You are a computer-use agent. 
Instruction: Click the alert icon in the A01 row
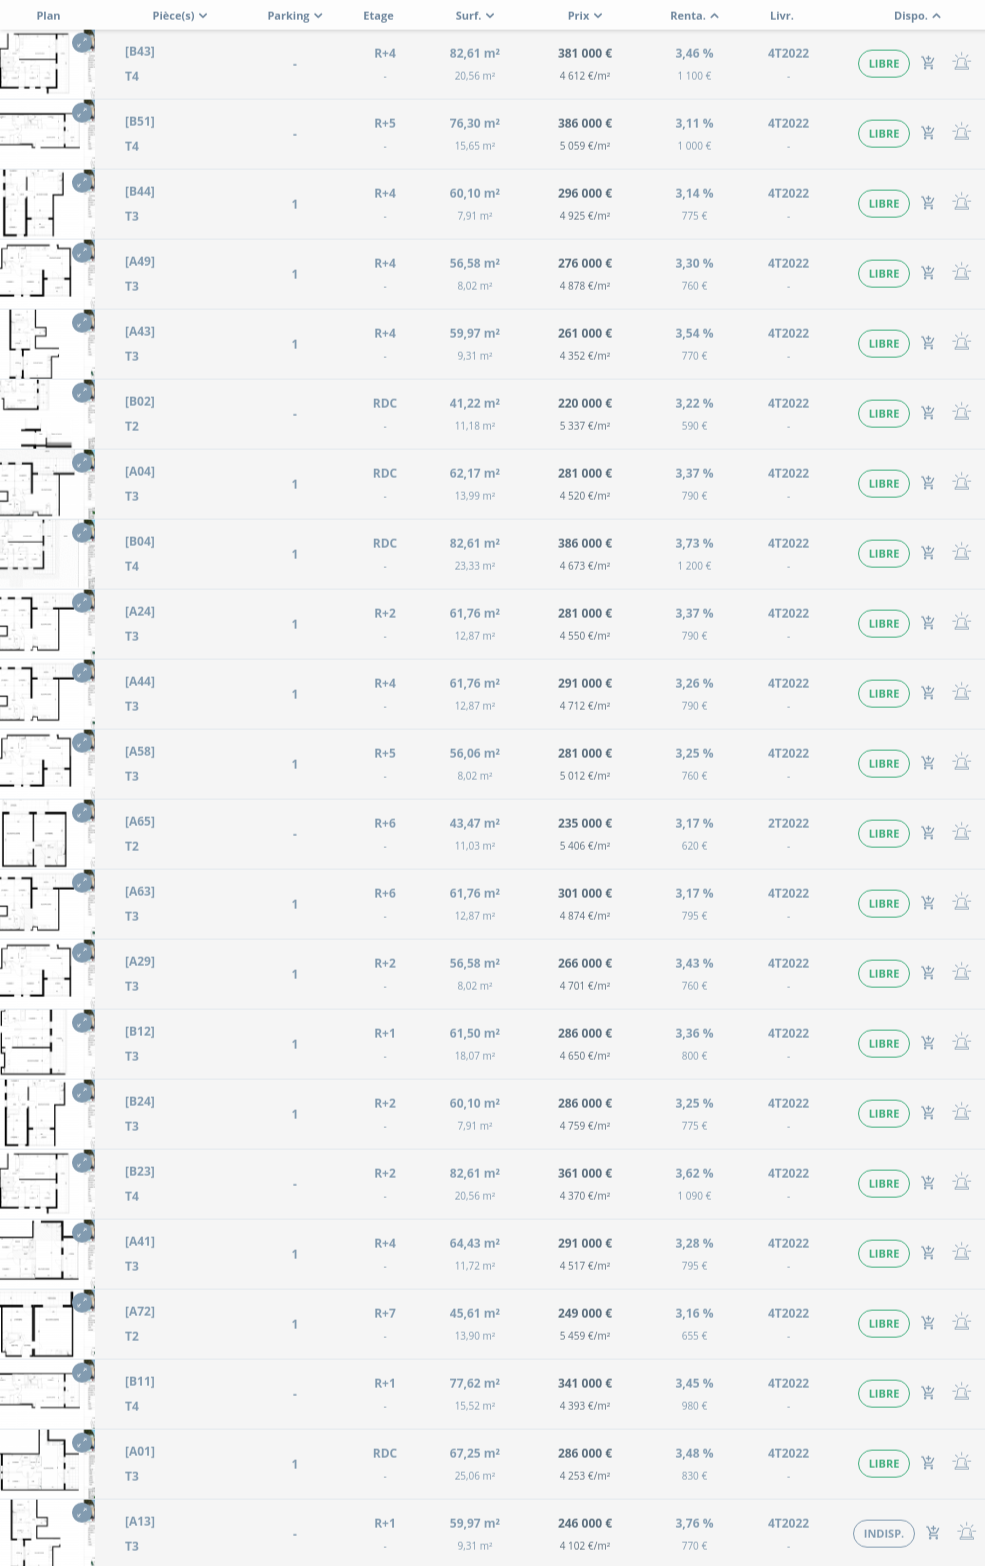(962, 1463)
